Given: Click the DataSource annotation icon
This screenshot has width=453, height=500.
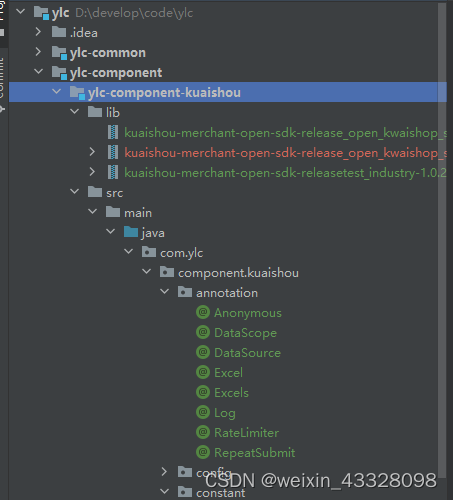Looking at the screenshot, I should (203, 352).
